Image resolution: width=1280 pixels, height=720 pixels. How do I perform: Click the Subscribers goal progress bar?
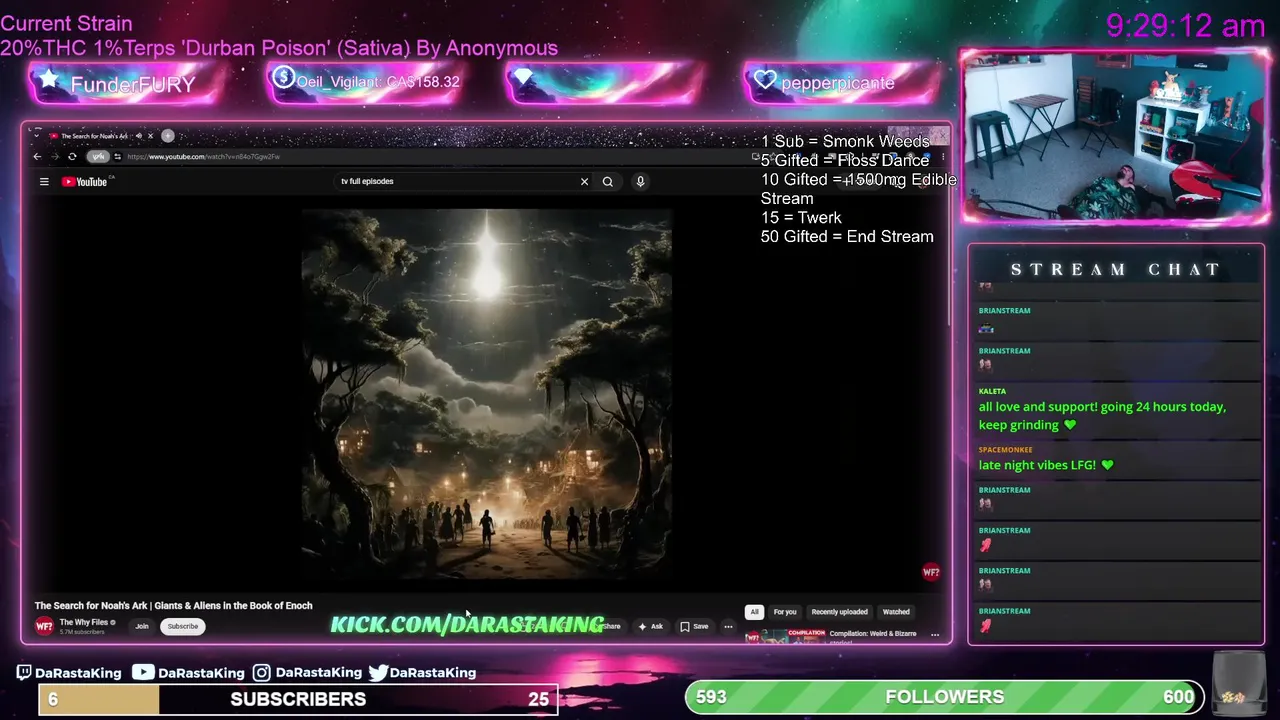[298, 699]
